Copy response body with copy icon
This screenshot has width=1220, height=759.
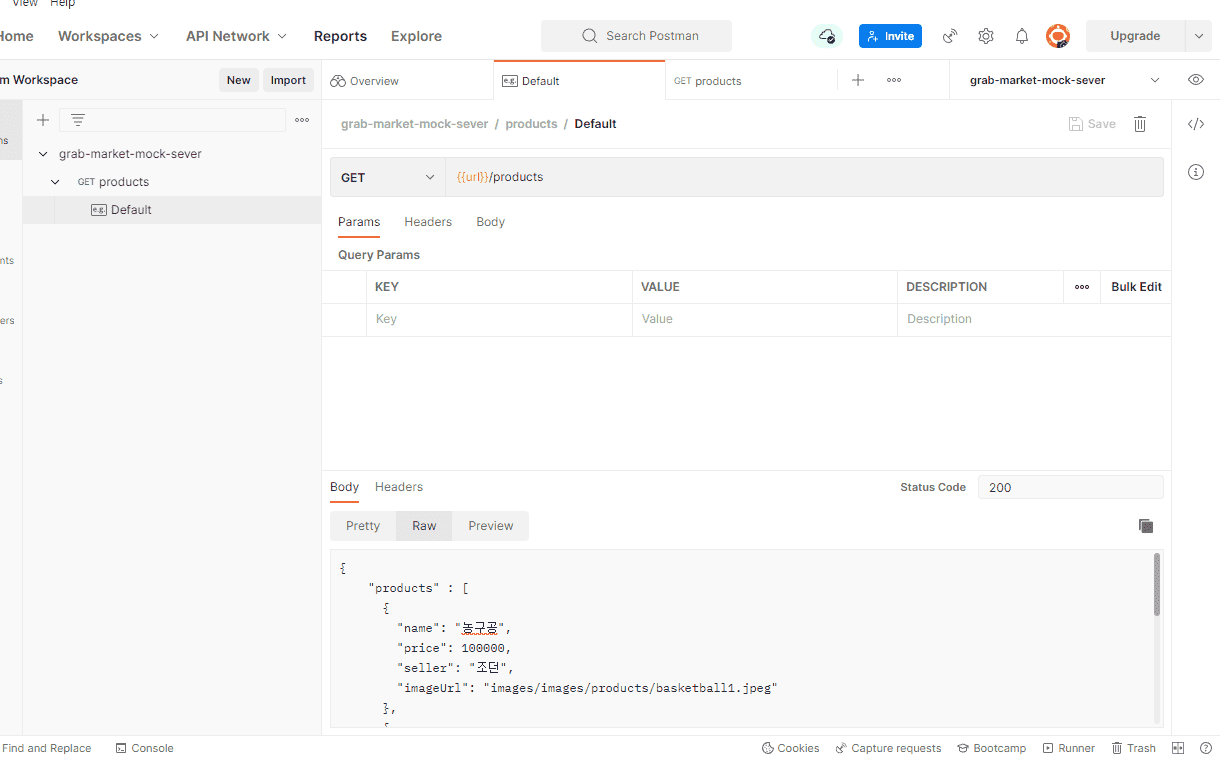click(x=1146, y=526)
